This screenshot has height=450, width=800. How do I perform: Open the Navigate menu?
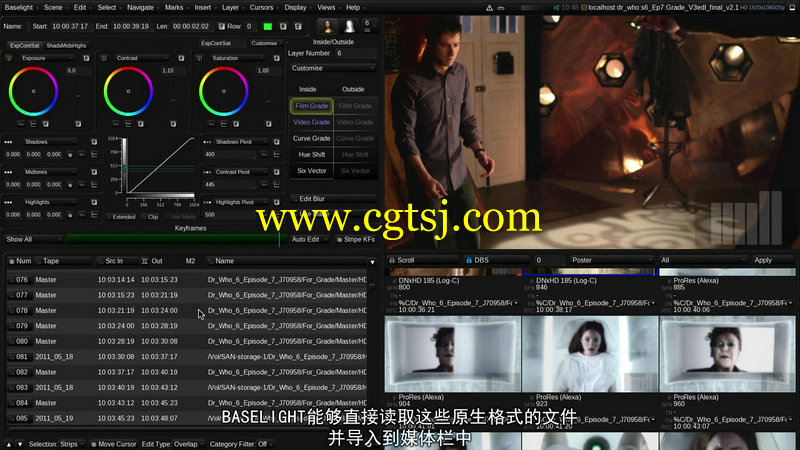[140, 8]
